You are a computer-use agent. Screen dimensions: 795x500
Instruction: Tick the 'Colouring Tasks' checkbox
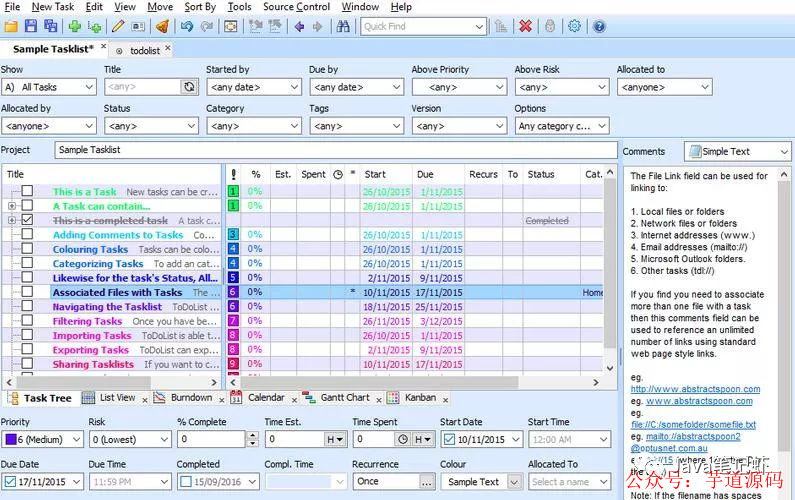pyautogui.click(x=27, y=248)
